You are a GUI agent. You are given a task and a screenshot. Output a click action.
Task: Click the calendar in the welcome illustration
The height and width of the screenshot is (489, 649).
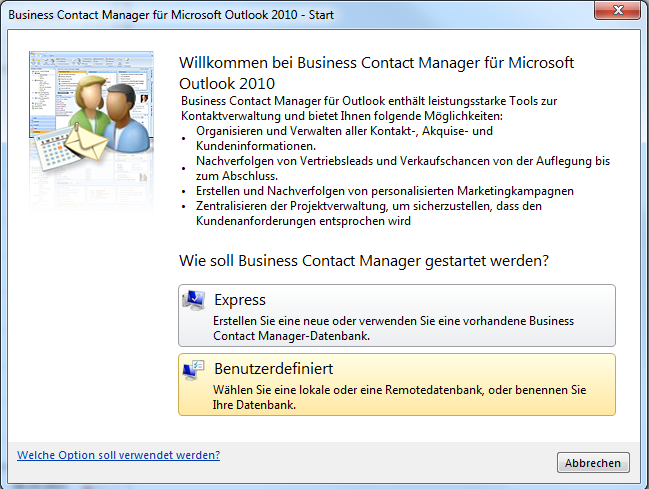tap(55, 152)
